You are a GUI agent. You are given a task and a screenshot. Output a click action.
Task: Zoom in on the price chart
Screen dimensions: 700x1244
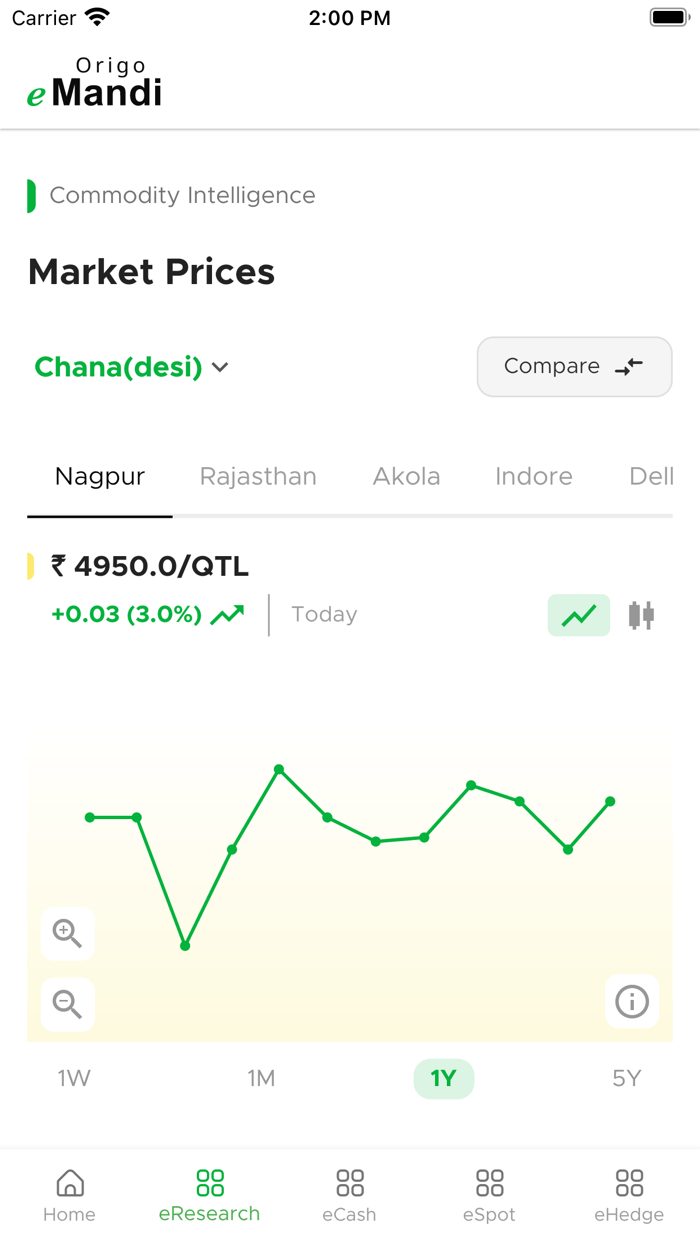tap(67, 933)
